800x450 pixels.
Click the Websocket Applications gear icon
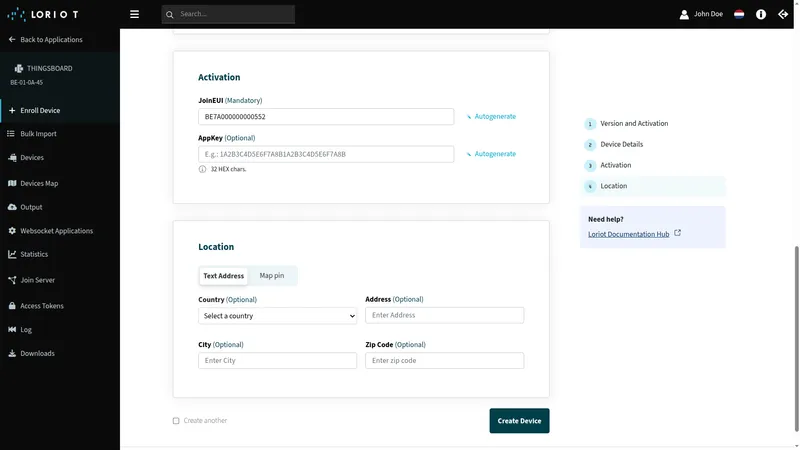coord(12,231)
